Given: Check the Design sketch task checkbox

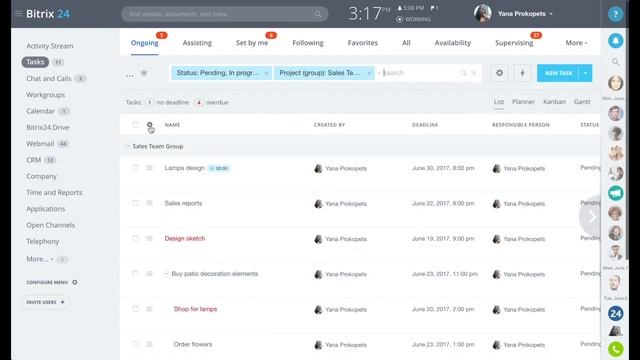Looking at the screenshot, I should 135,238.
